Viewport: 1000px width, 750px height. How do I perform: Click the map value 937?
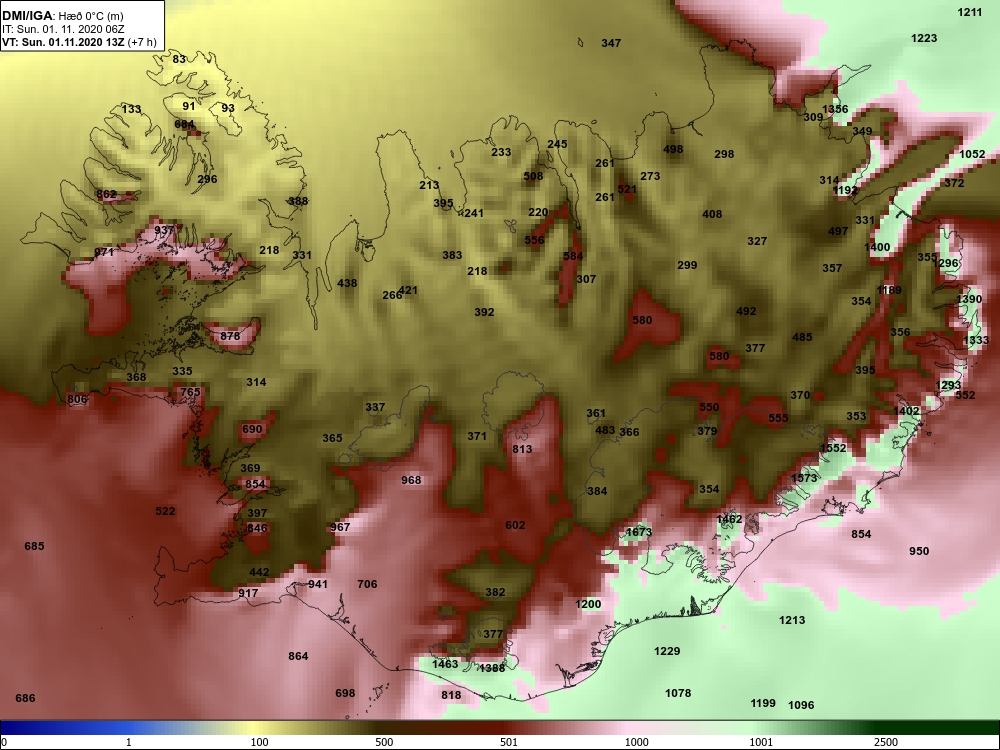coord(164,230)
